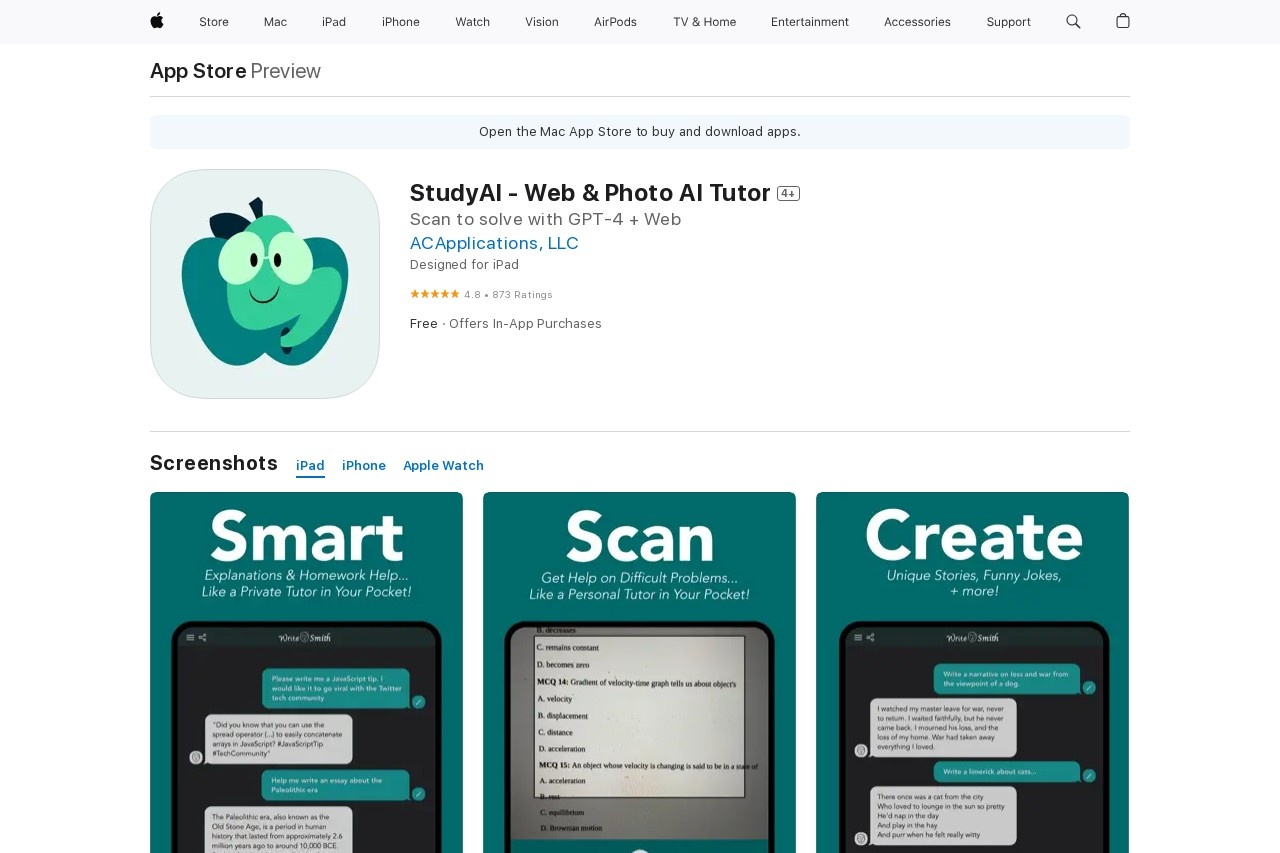Open the Vision menu

[542, 22]
